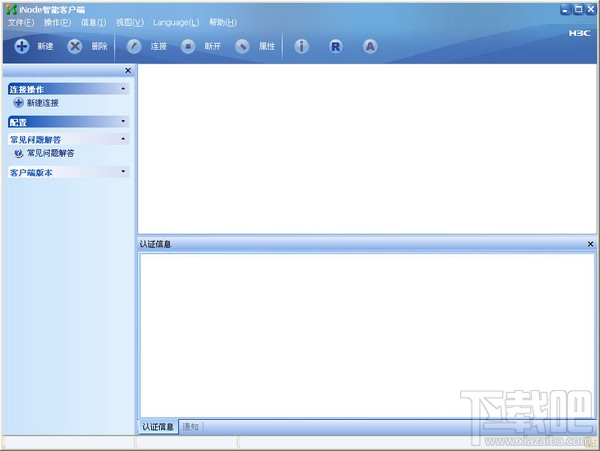This screenshot has height=451, width=600.
Task: Click the 客户端版本 header text
Action: point(31,173)
